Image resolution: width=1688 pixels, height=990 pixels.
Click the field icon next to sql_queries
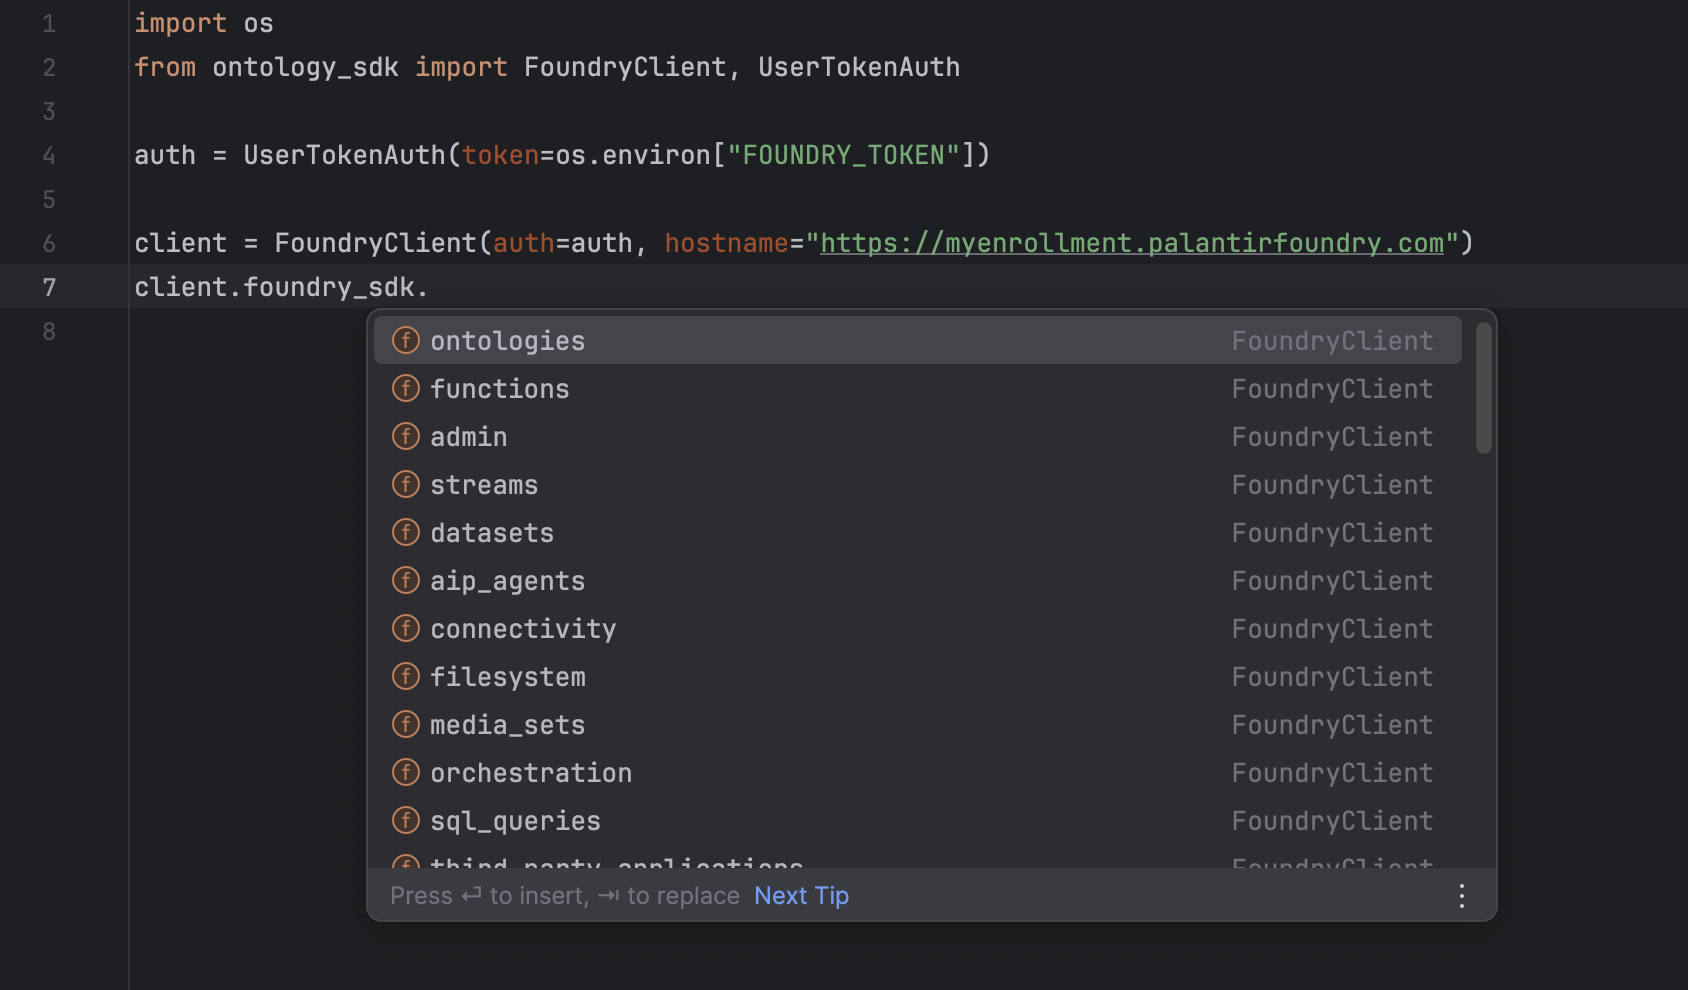pos(405,820)
